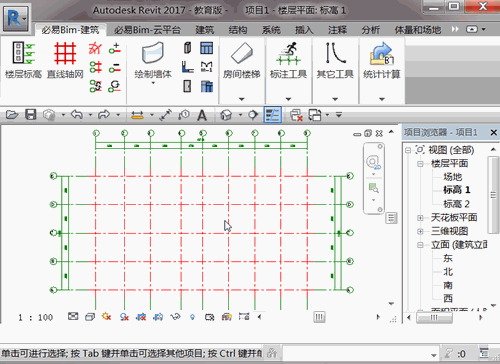Open the 注释 ribbon tab

[x=337, y=30]
